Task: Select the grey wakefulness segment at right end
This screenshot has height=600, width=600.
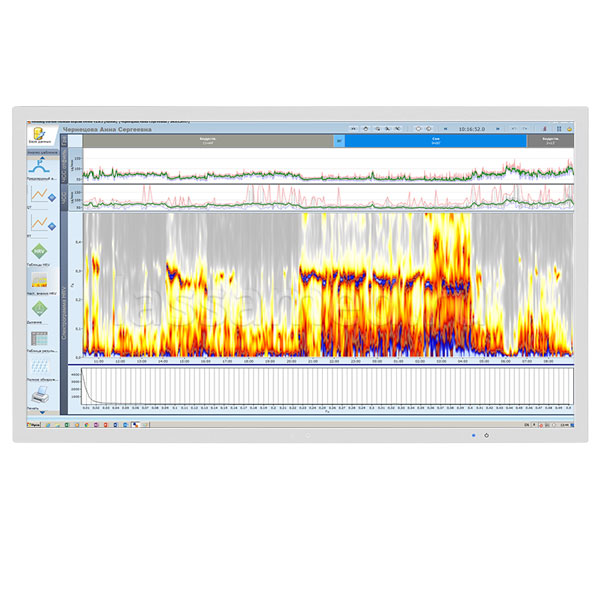Action: coord(550,141)
